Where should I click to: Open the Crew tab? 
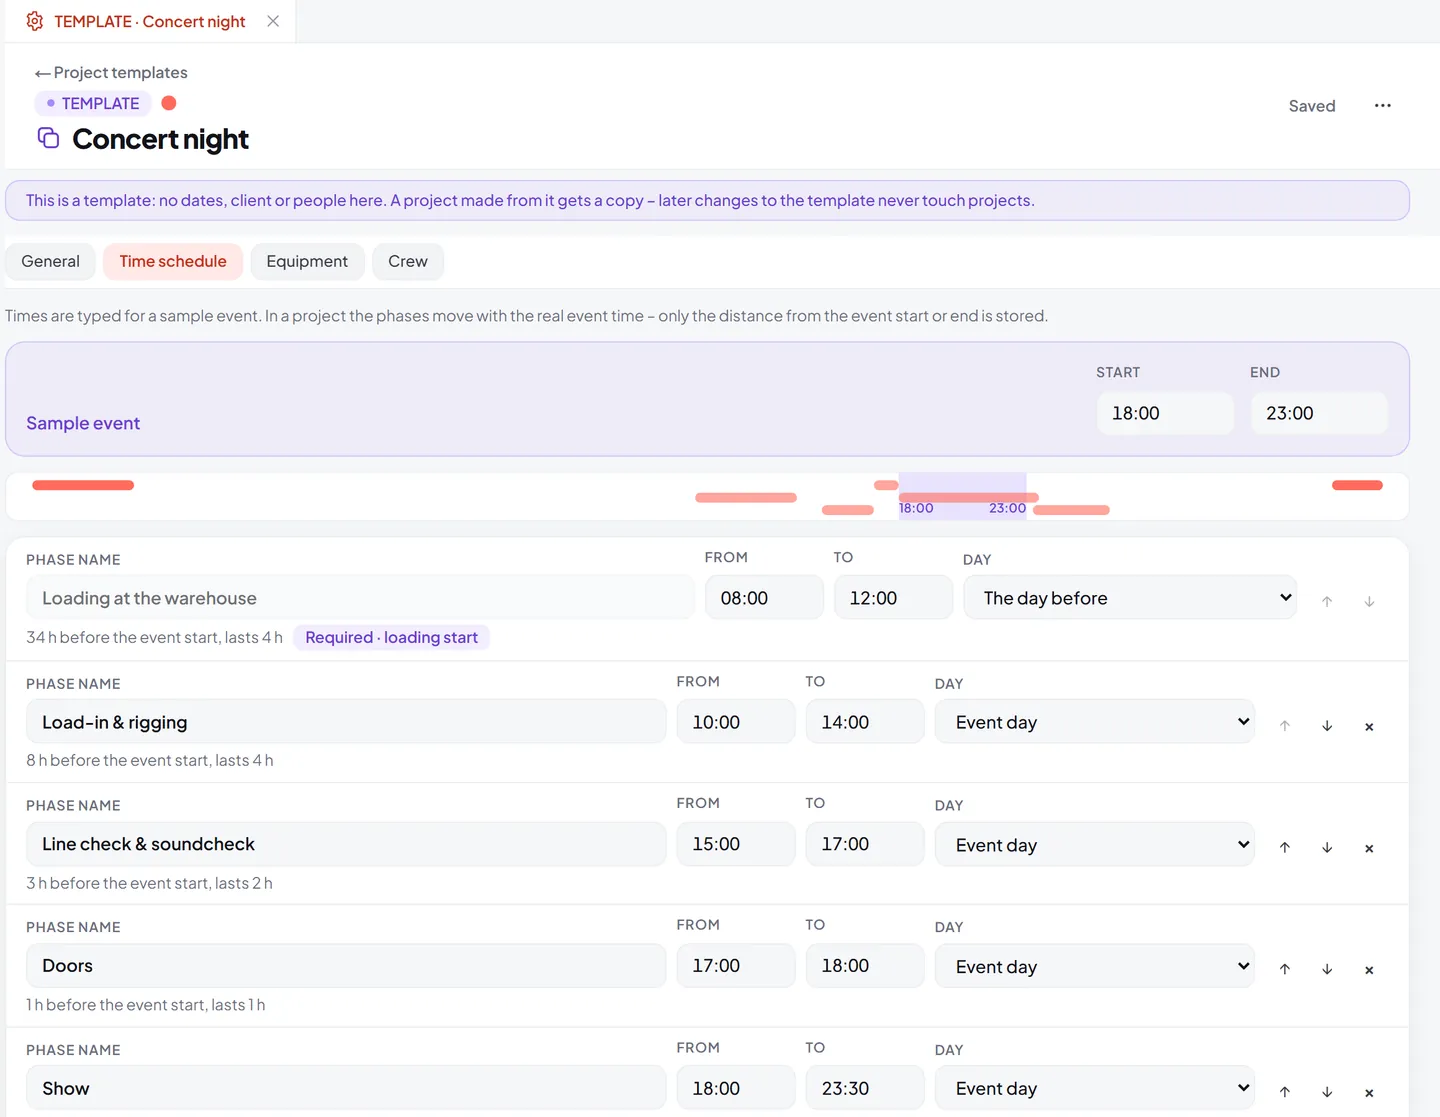[408, 262]
